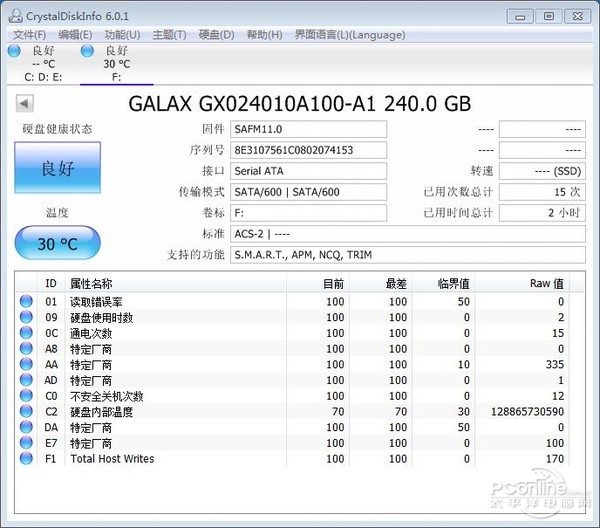Select the 硬盘使用时数 attribute name
The width and height of the screenshot is (600, 528).
coord(101,318)
